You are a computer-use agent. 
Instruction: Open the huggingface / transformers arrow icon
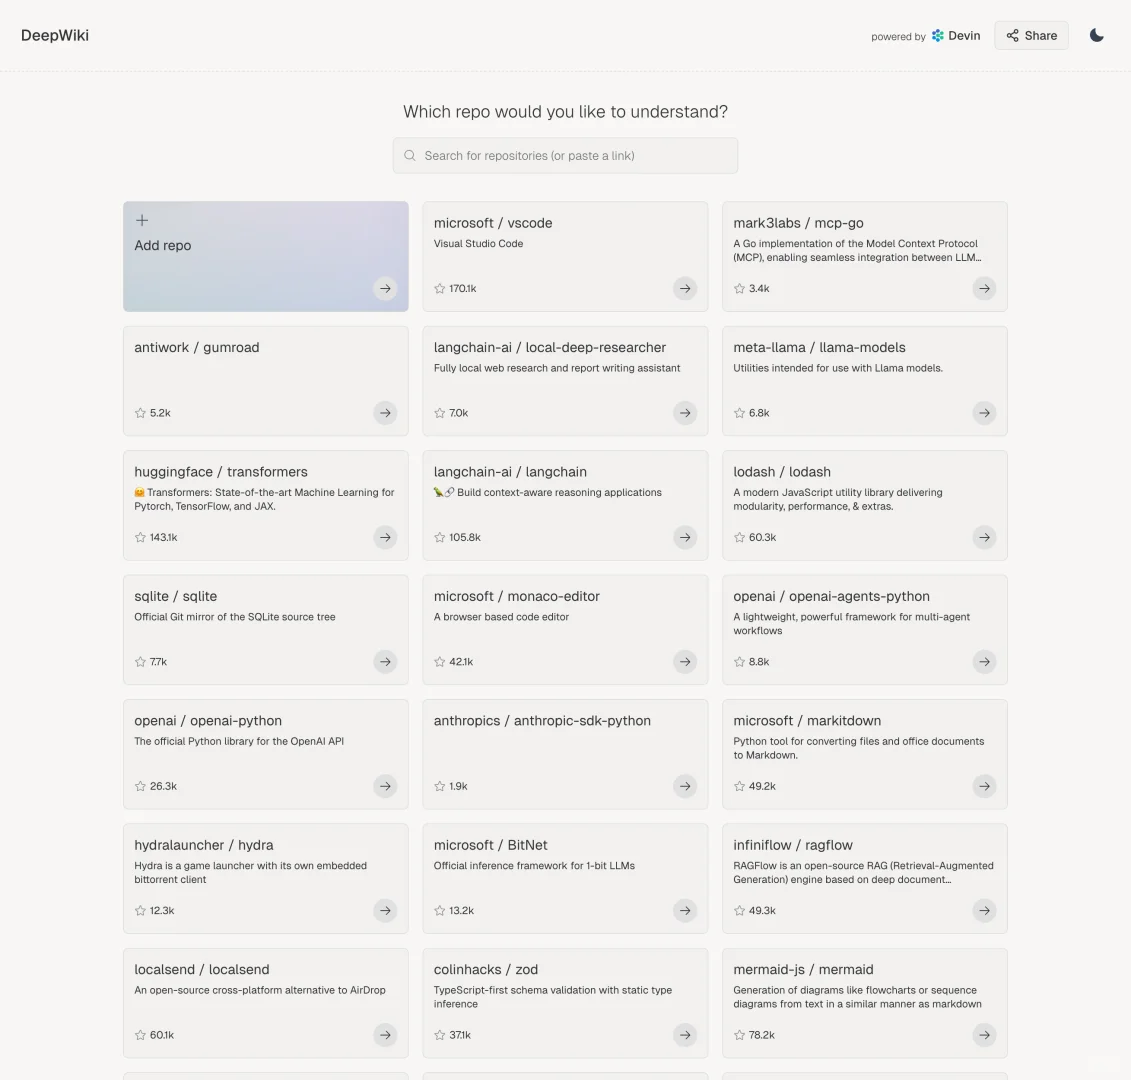point(385,537)
